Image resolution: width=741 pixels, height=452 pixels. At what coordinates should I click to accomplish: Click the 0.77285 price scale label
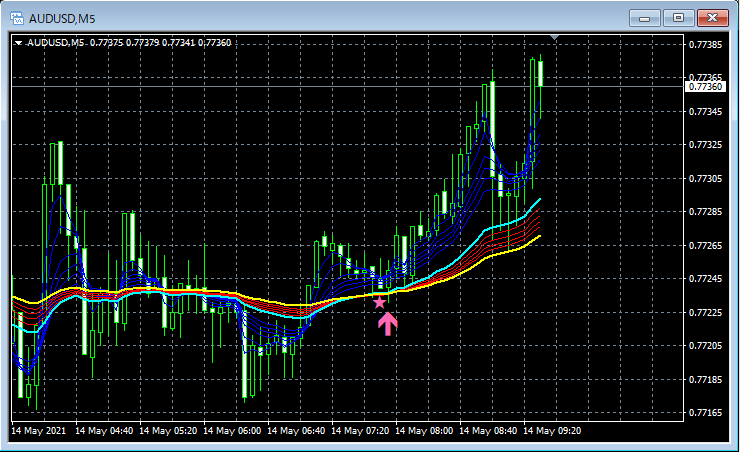[705, 211]
